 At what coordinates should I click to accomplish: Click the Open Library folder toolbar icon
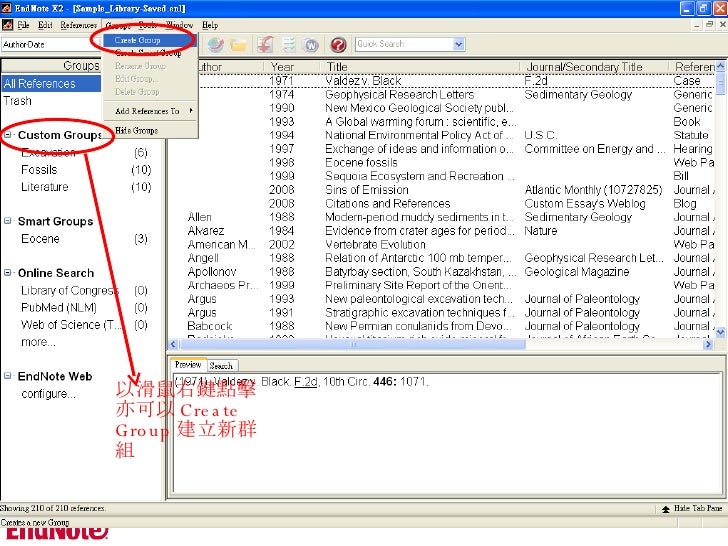click(238, 45)
